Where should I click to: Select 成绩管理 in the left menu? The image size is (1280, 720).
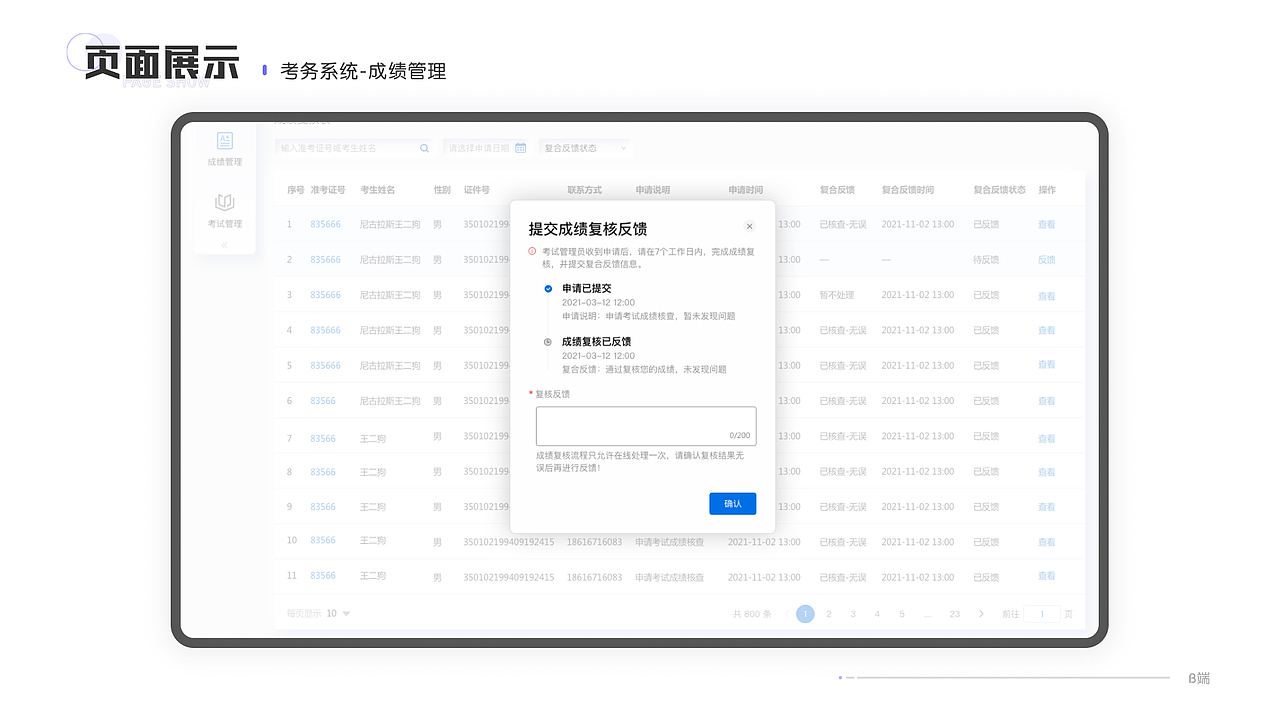(x=224, y=160)
